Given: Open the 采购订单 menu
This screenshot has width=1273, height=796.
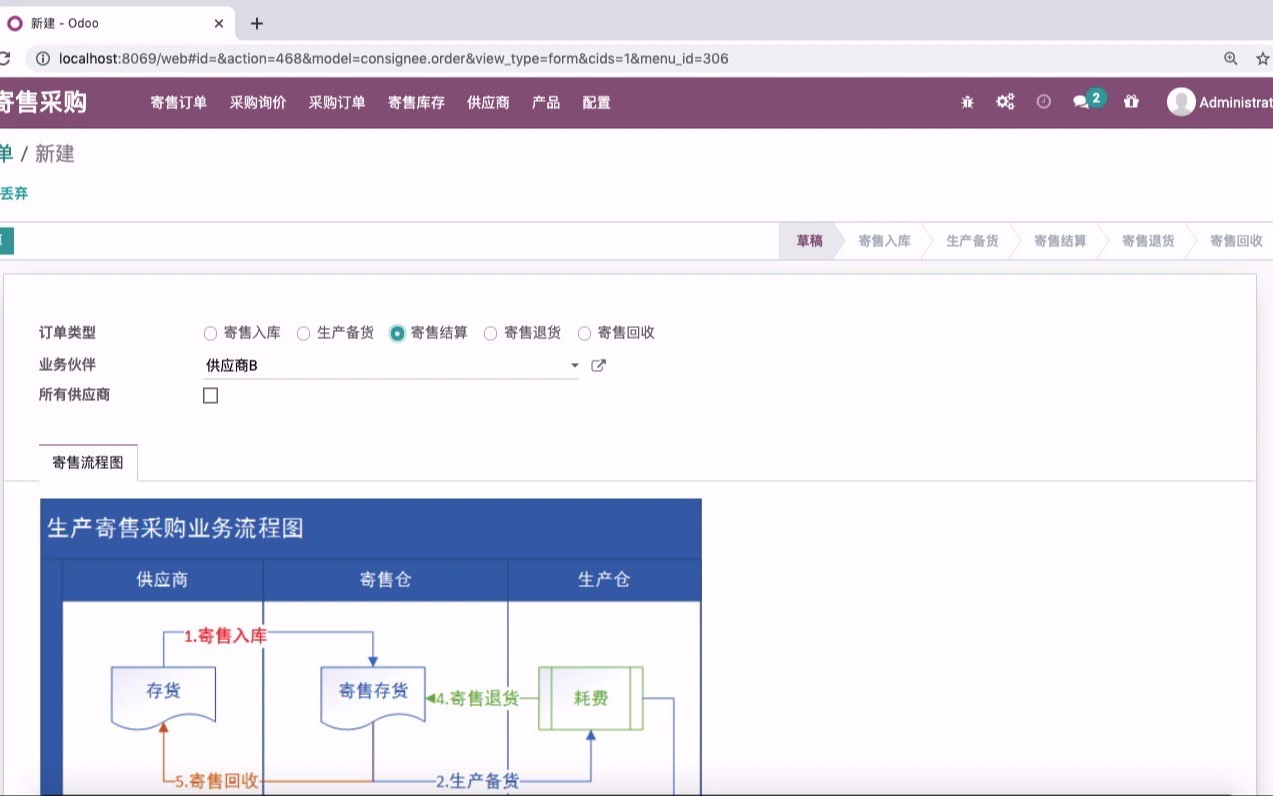Looking at the screenshot, I should pyautogui.click(x=337, y=101).
